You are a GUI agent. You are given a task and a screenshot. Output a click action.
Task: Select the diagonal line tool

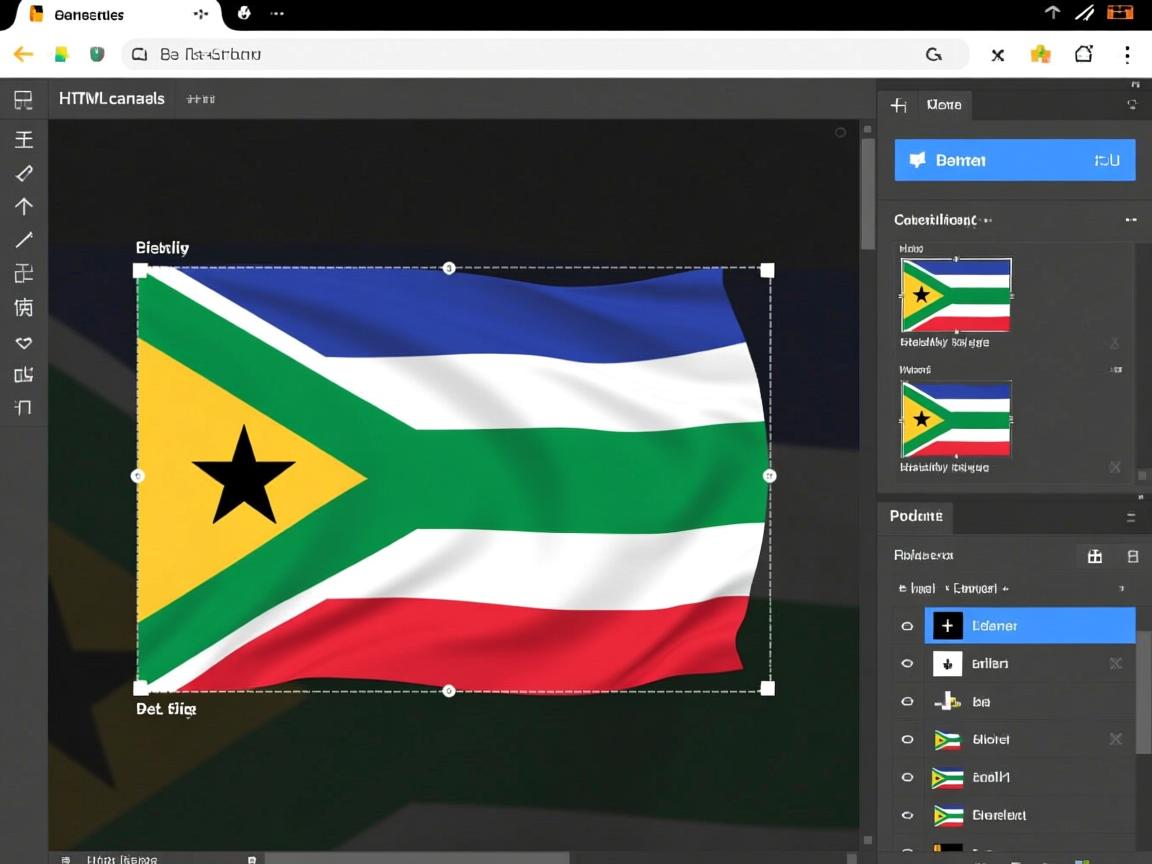(24, 240)
